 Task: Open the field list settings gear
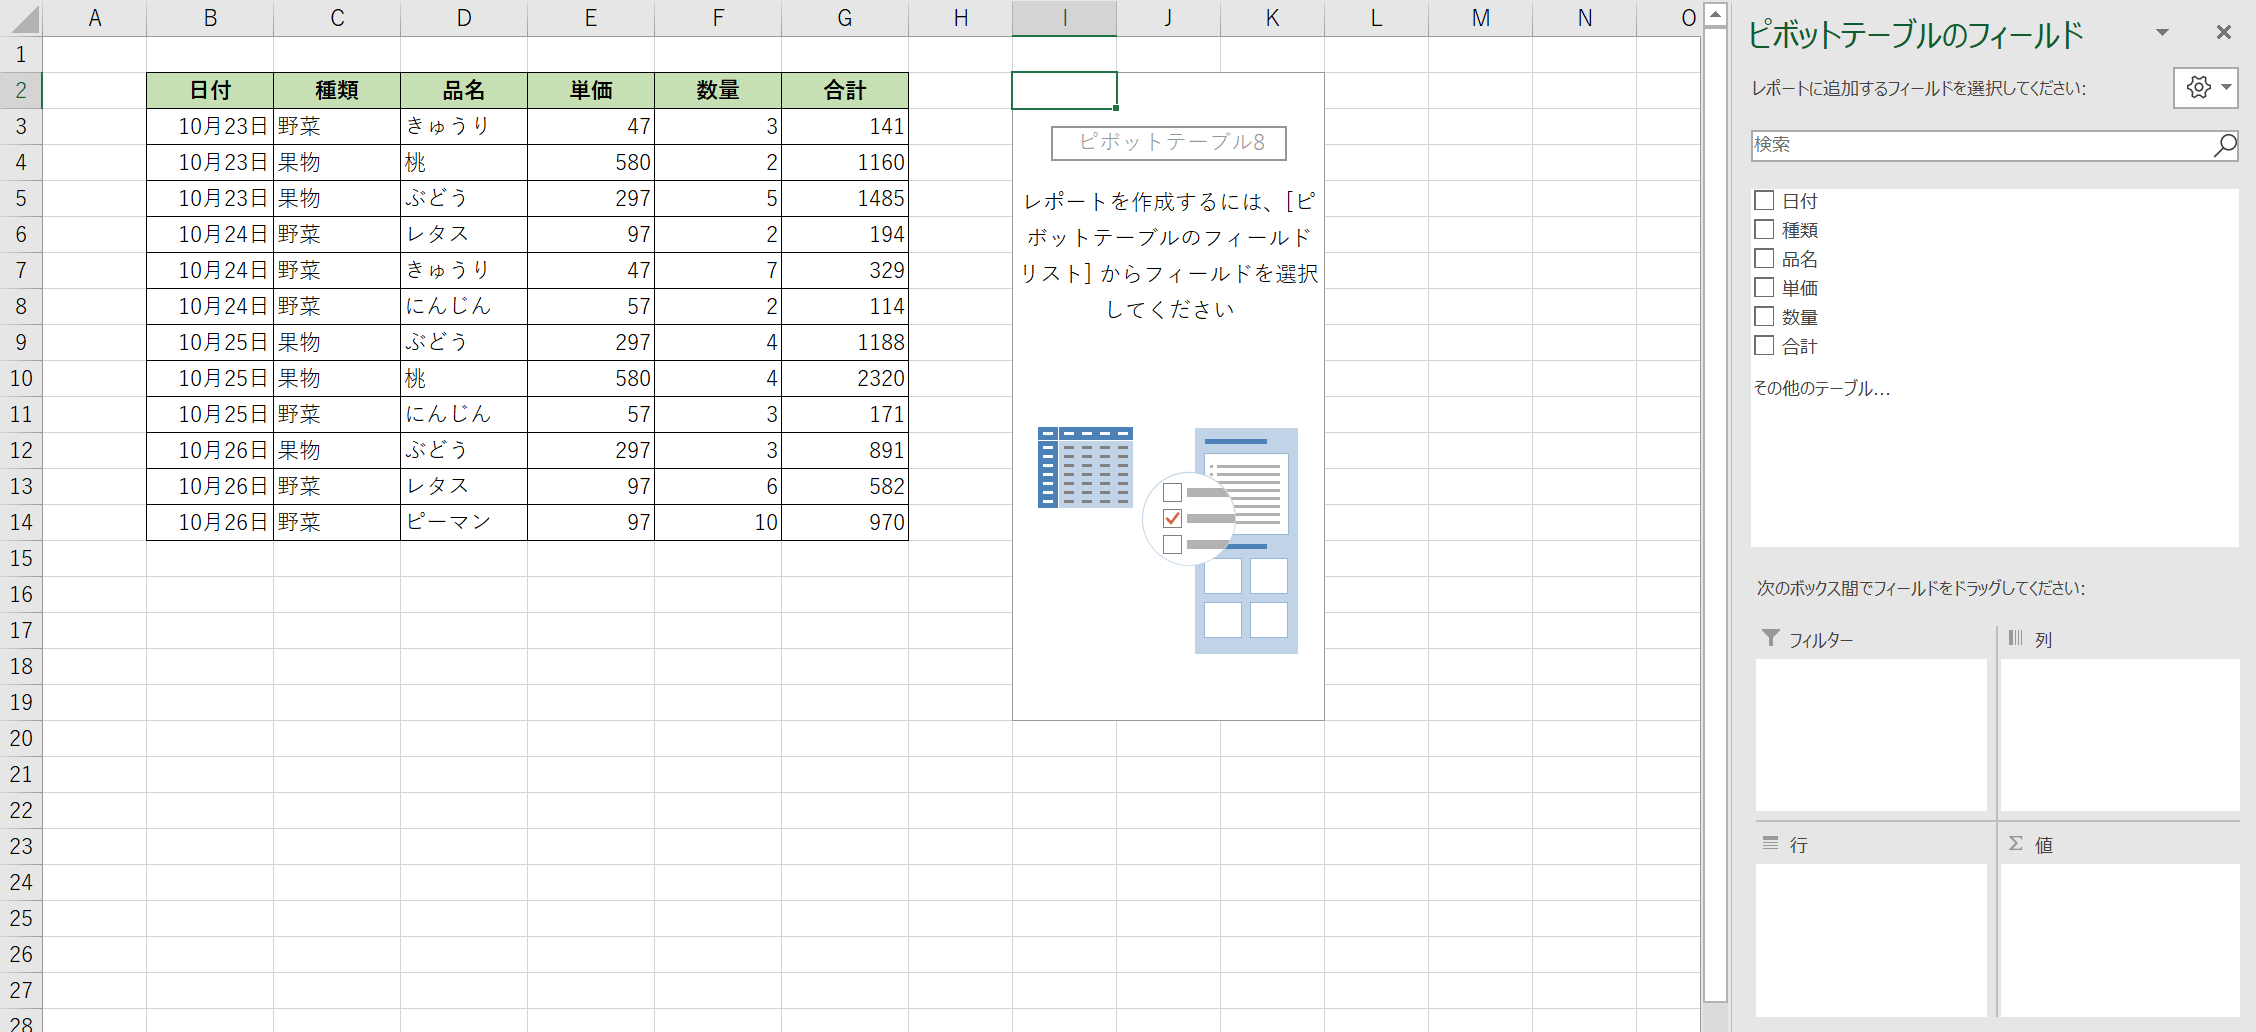[x=2198, y=88]
